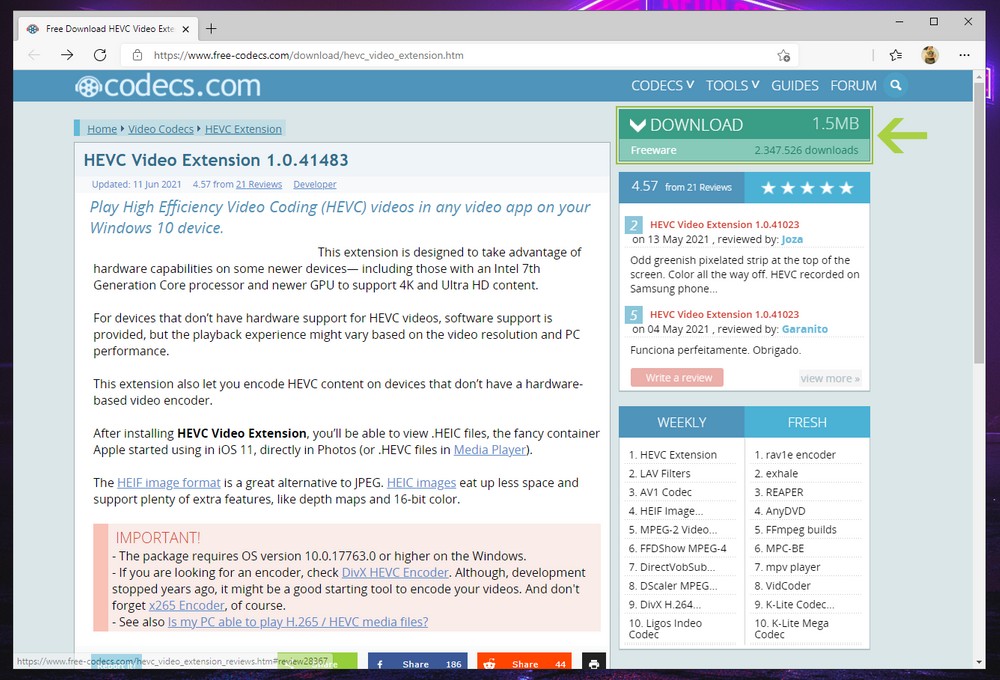Open fresh item rav1e encoder

point(795,455)
